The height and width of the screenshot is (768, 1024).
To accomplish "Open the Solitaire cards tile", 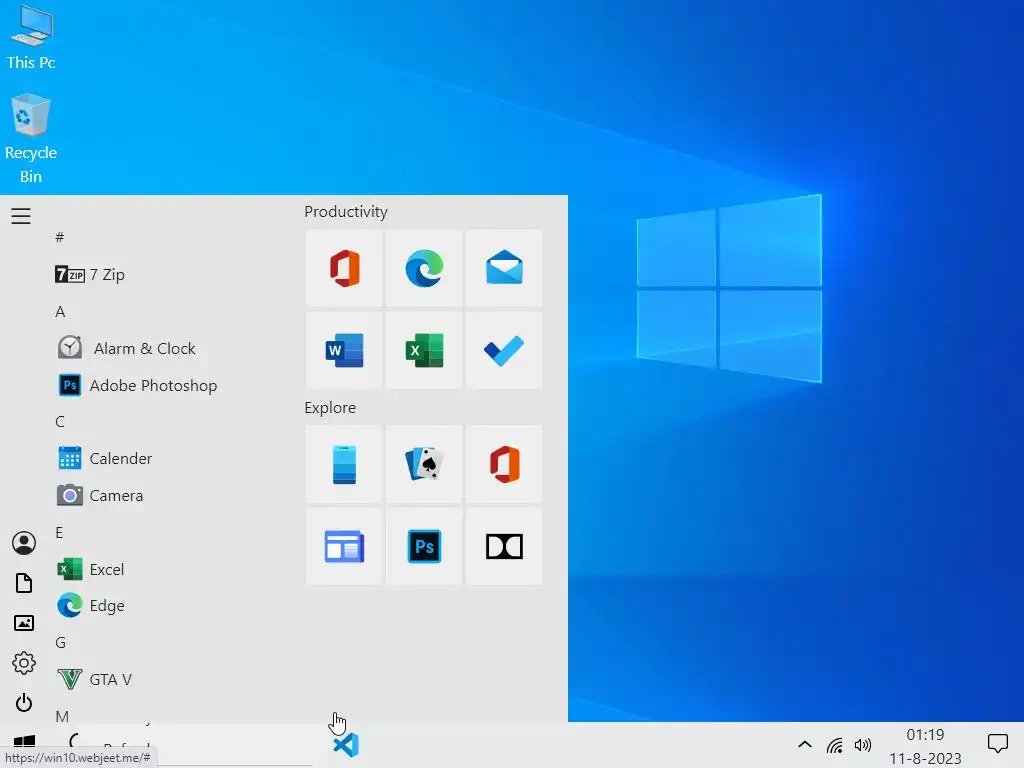I will [x=424, y=464].
